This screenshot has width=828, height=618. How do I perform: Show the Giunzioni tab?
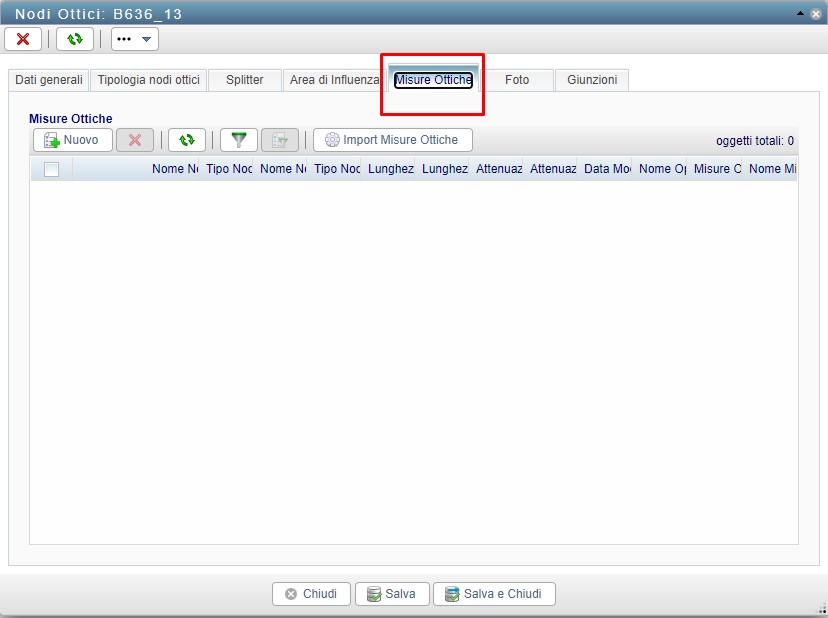coord(592,80)
